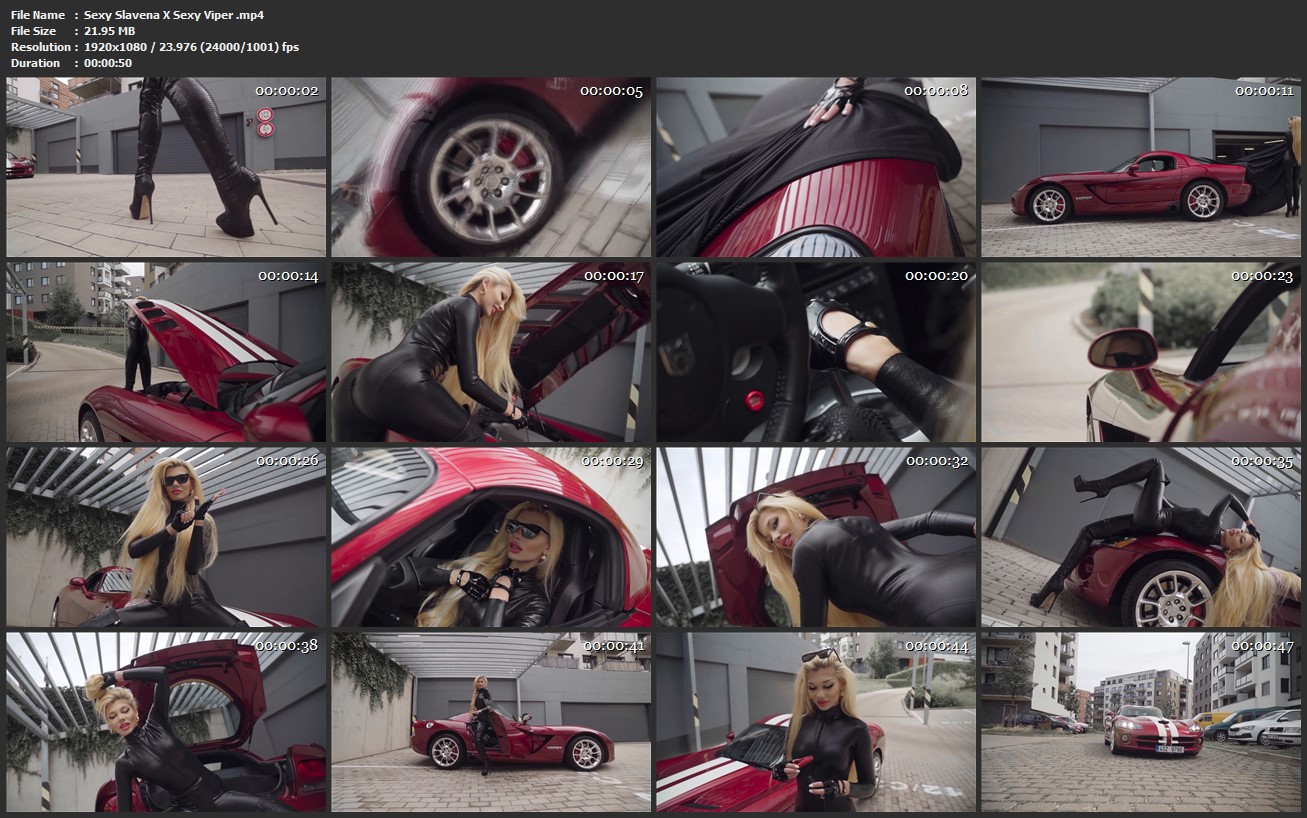The image size is (1307, 818).
Task: Select the duration value 00:00:50
Action: tap(108, 63)
